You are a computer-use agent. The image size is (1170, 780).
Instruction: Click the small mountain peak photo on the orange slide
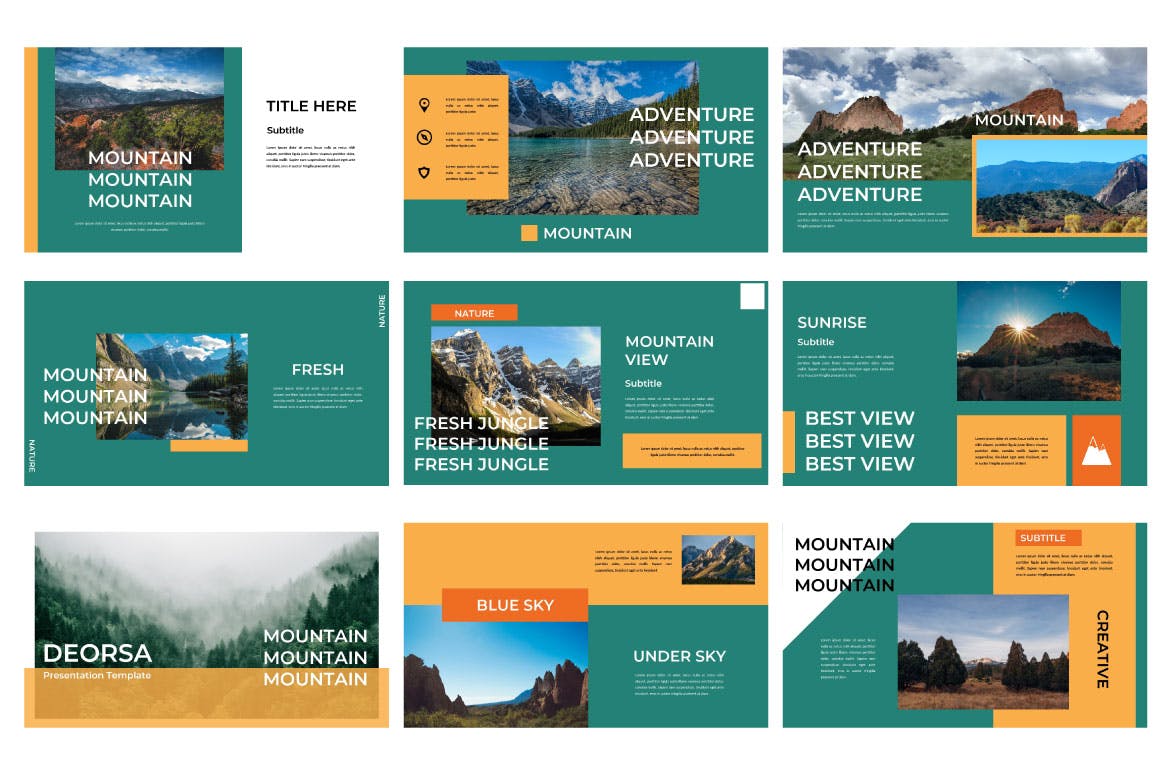coord(718,559)
